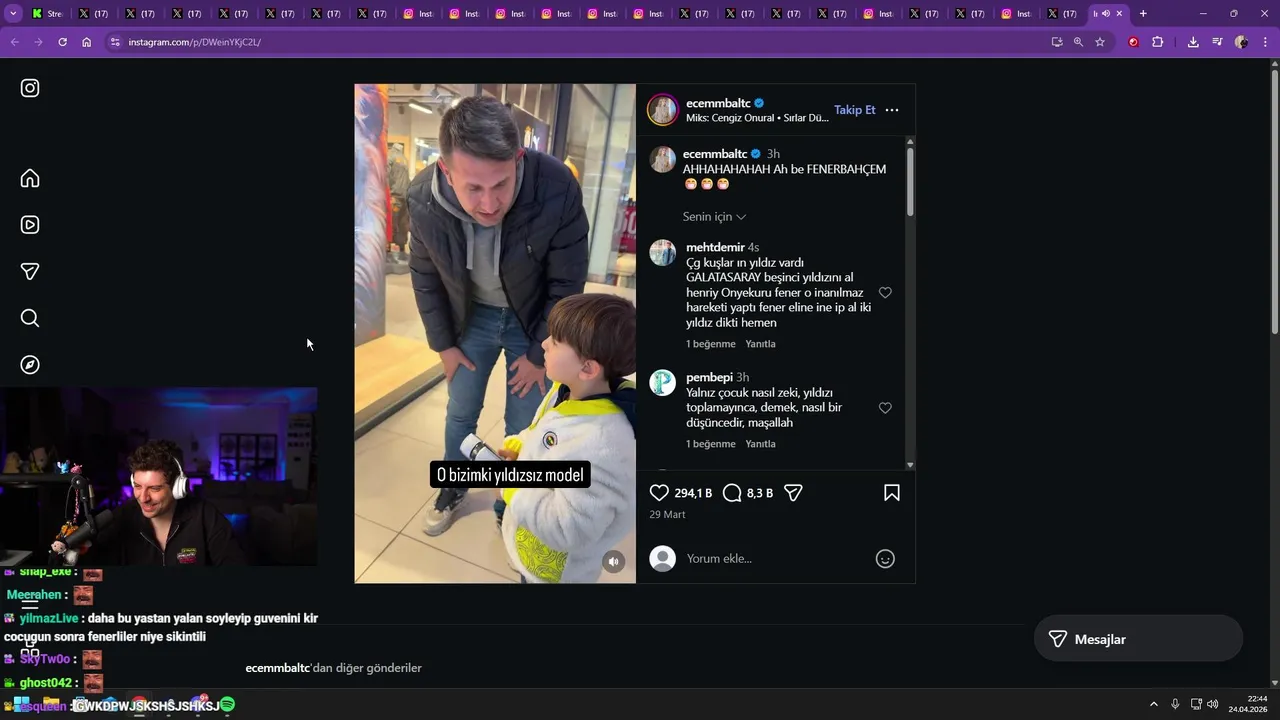Open browser Downloads
1280x720 pixels.
(1193, 42)
